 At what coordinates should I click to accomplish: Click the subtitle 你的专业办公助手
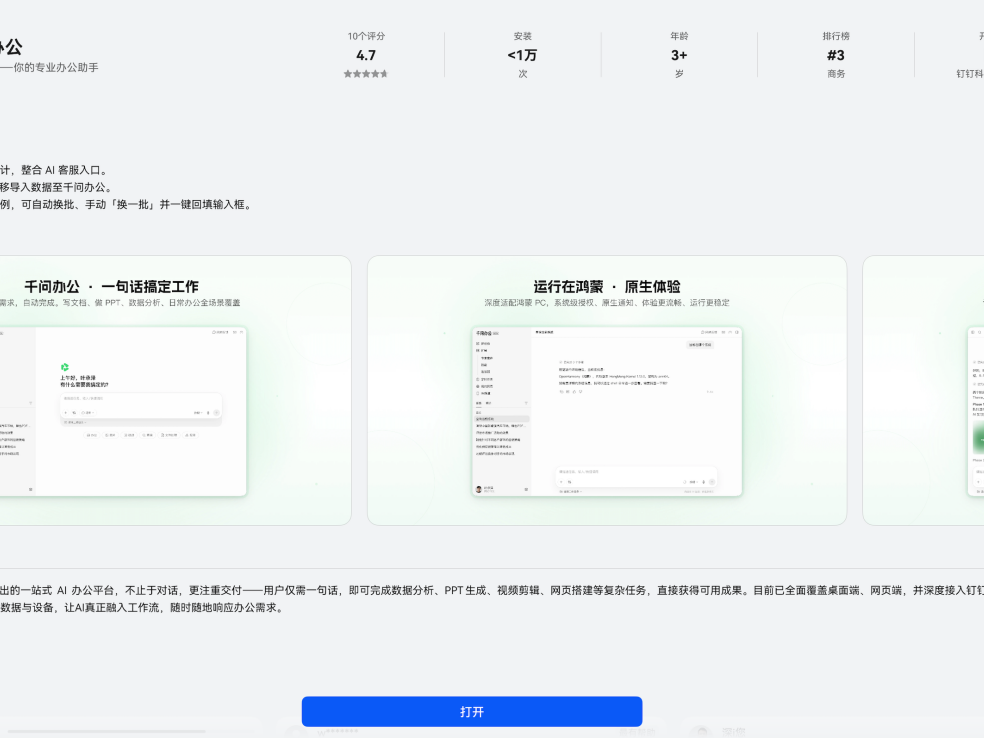56,67
